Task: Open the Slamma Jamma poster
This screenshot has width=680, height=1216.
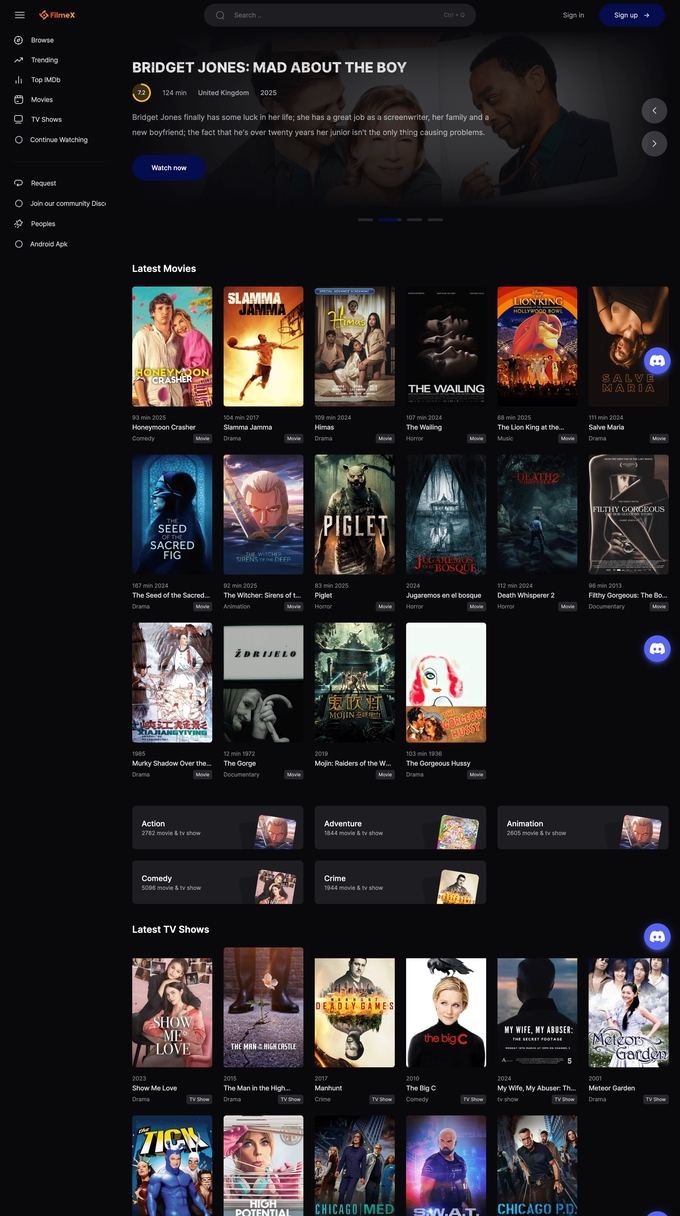Action: [x=263, y=347]
